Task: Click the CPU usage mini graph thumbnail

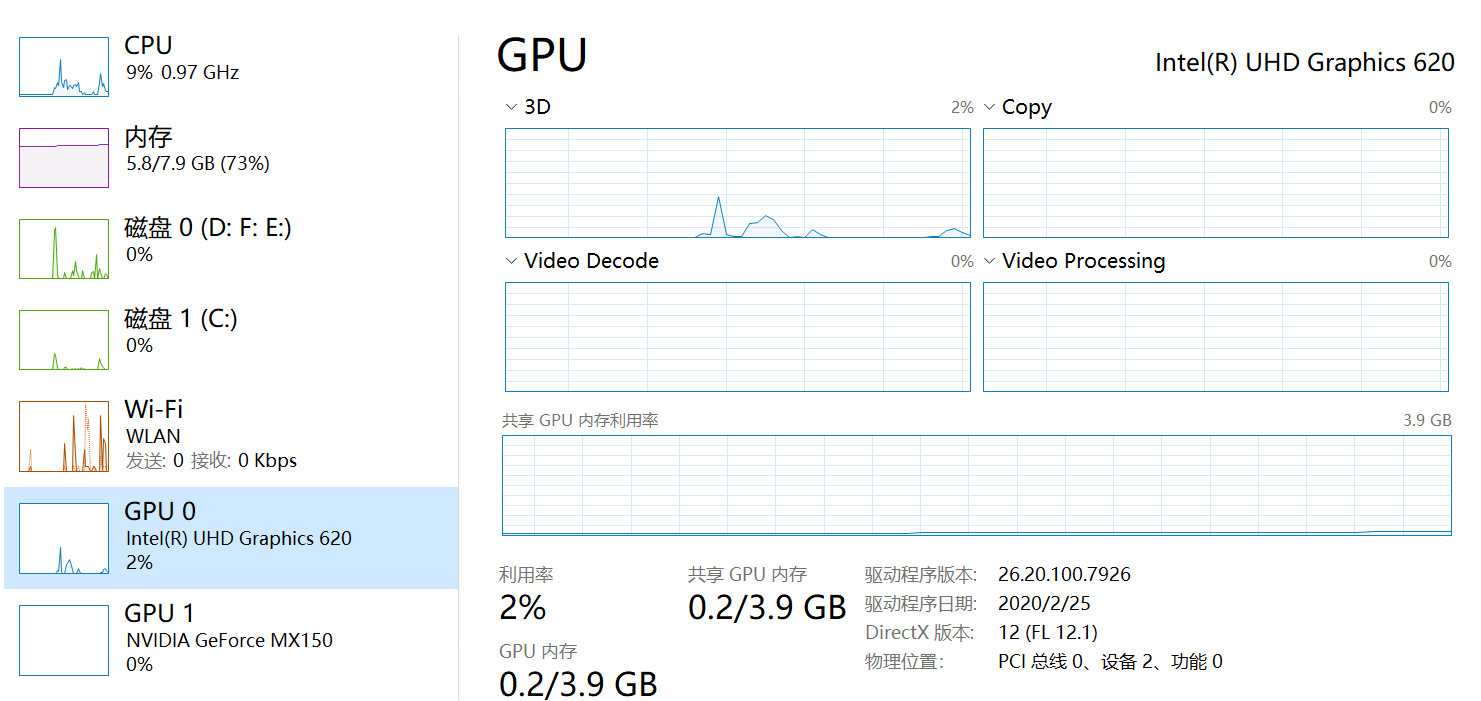Action: (x=63, y=66)
